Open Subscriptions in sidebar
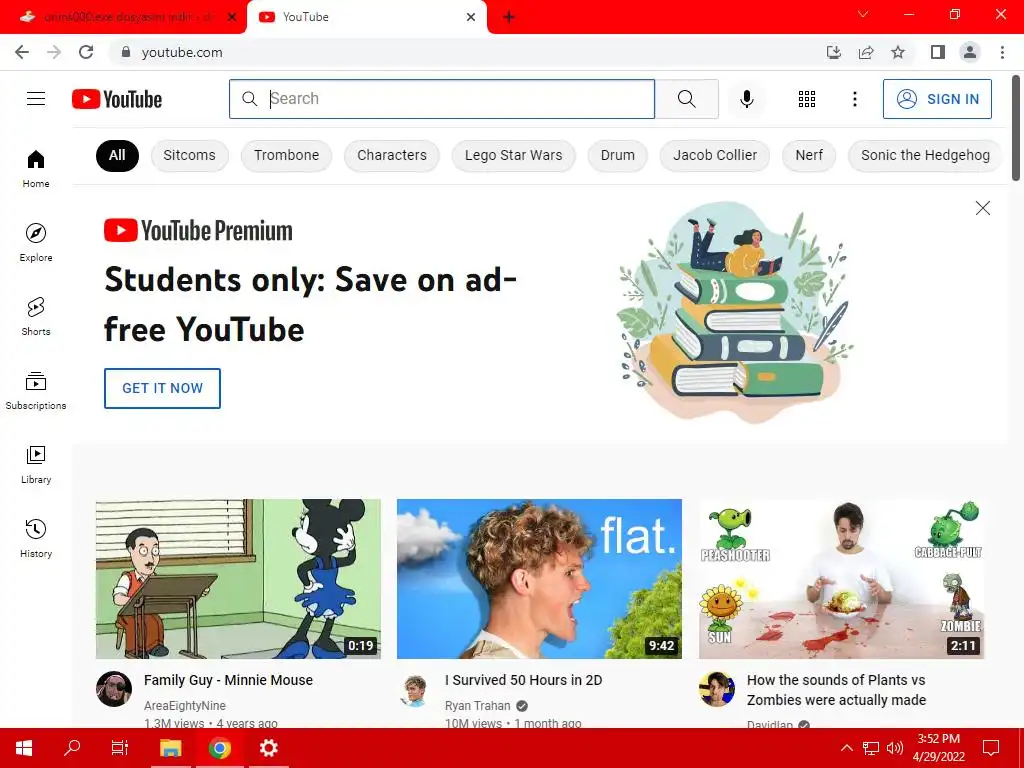Screen dimensions: 1024x768 click(36, 391)
